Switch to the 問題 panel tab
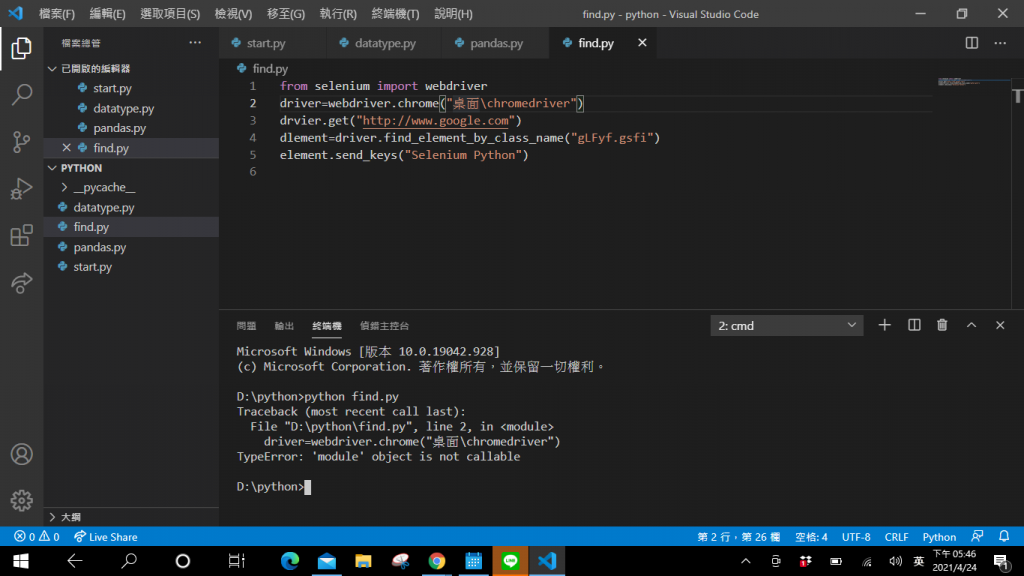Viewport: 1024px width, 576px height. click(x=246, y=326)
